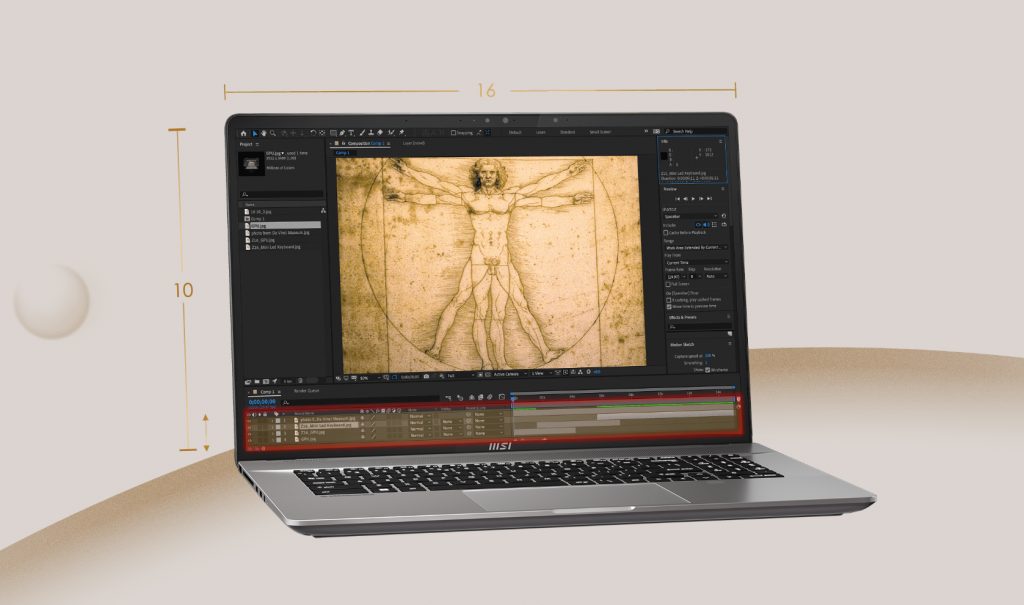Click the Search Help field
This screenshot has width=1024, height=605.
(x=694, y=131)
